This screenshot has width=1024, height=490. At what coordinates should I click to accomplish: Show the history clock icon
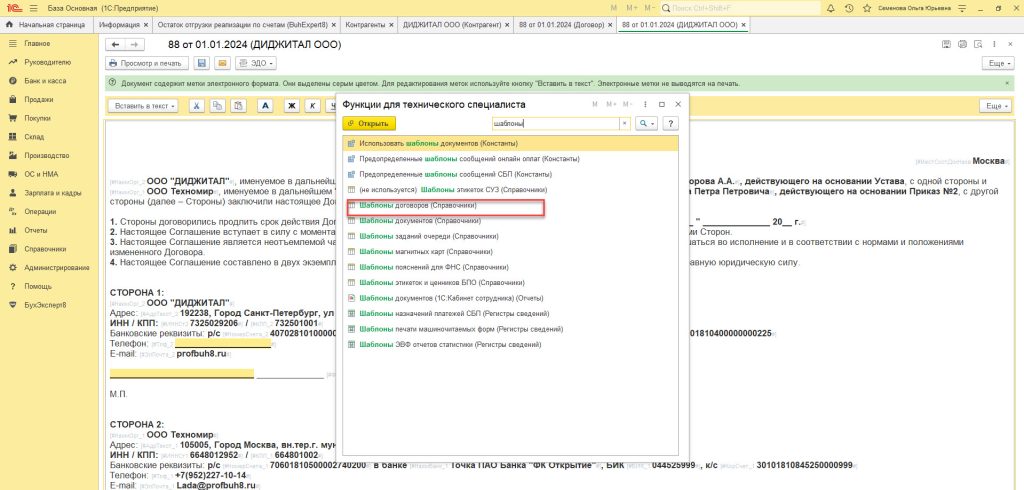pos(849,8)
